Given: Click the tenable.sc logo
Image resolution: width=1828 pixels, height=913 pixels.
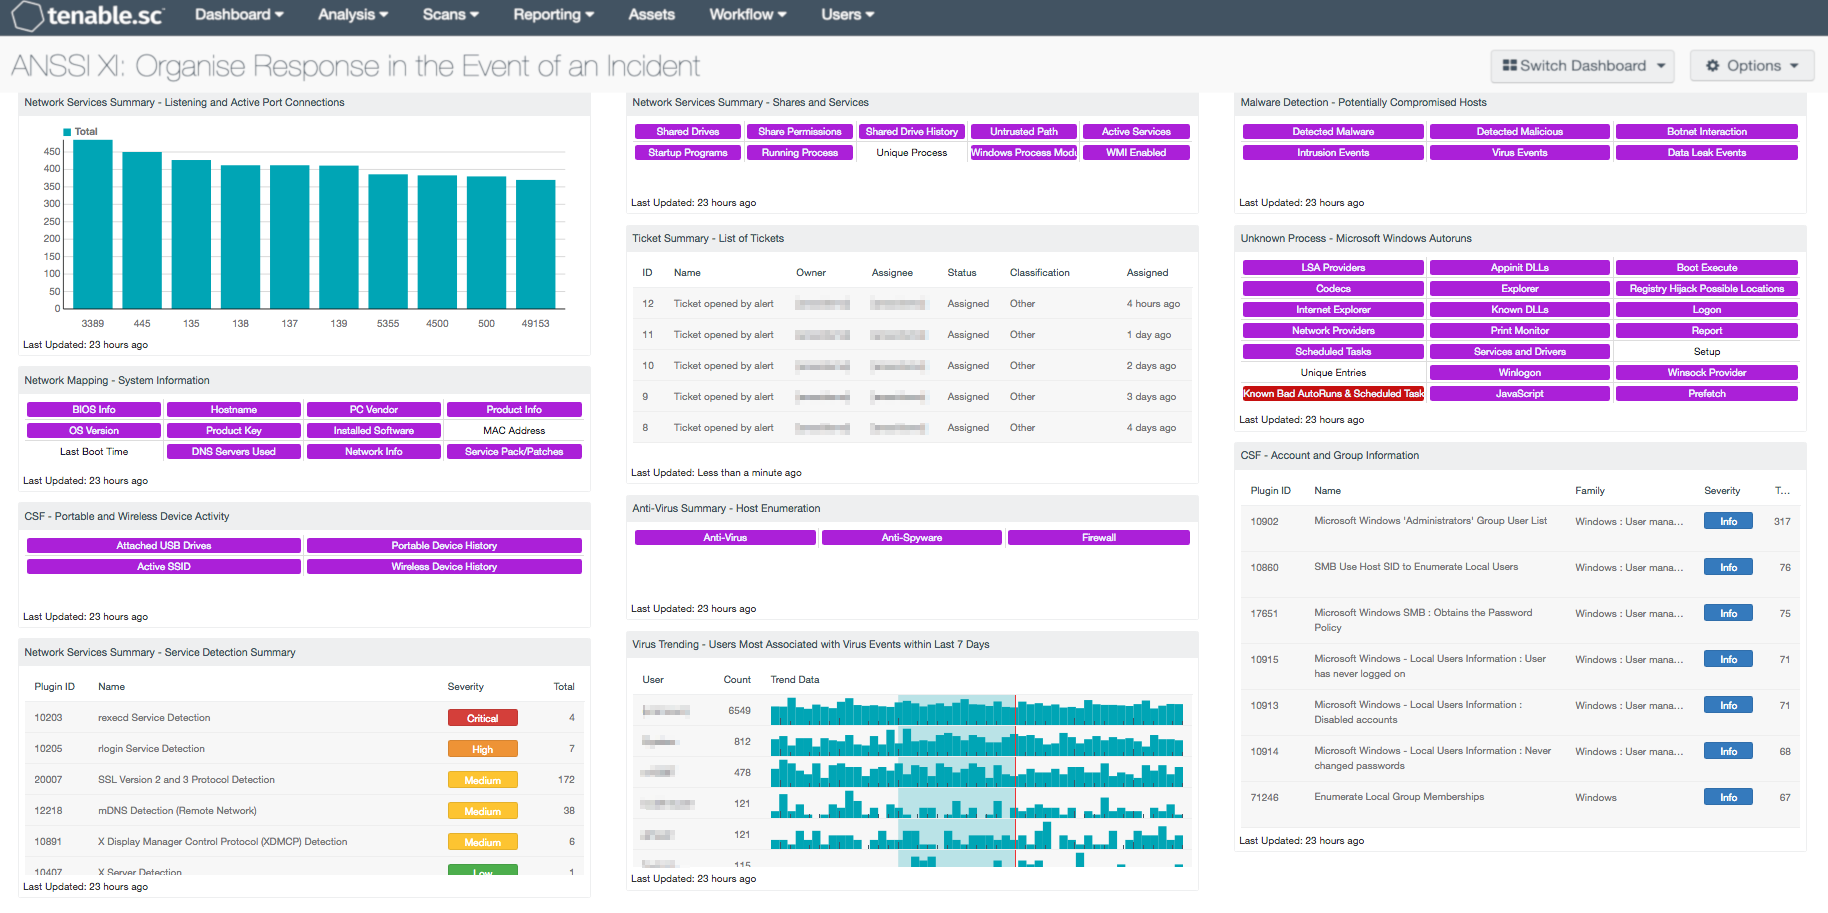Looking at the screenshot, I should [87, 15].
